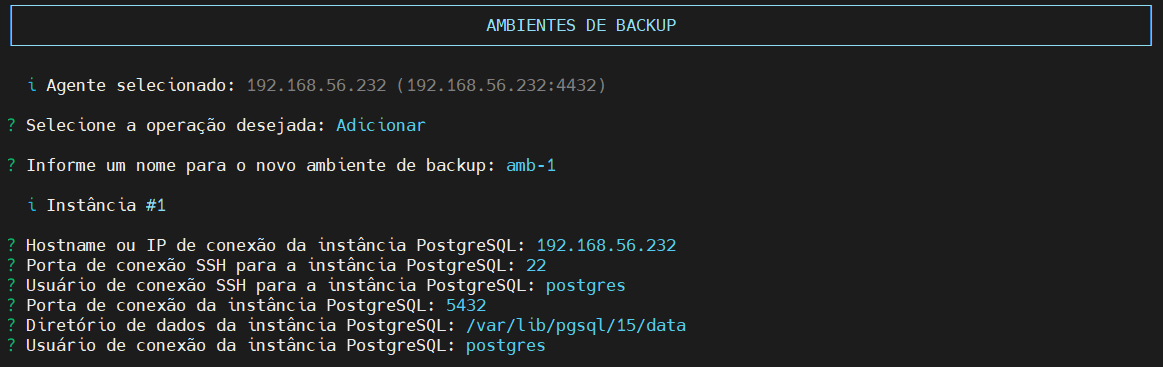The width and height of the screenshot is (1163, 367).
Task: Click the question mark beside Porta de conexão da instância
Action: pyautogui.click(x=12, y=306)
